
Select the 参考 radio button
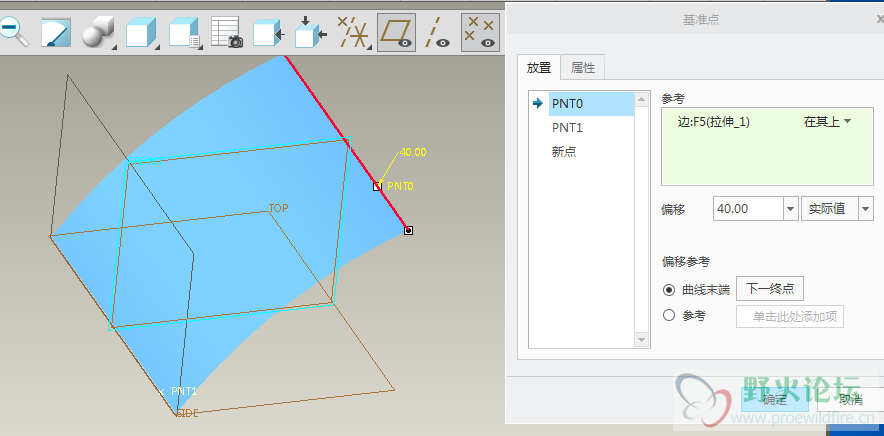point(669,315)
